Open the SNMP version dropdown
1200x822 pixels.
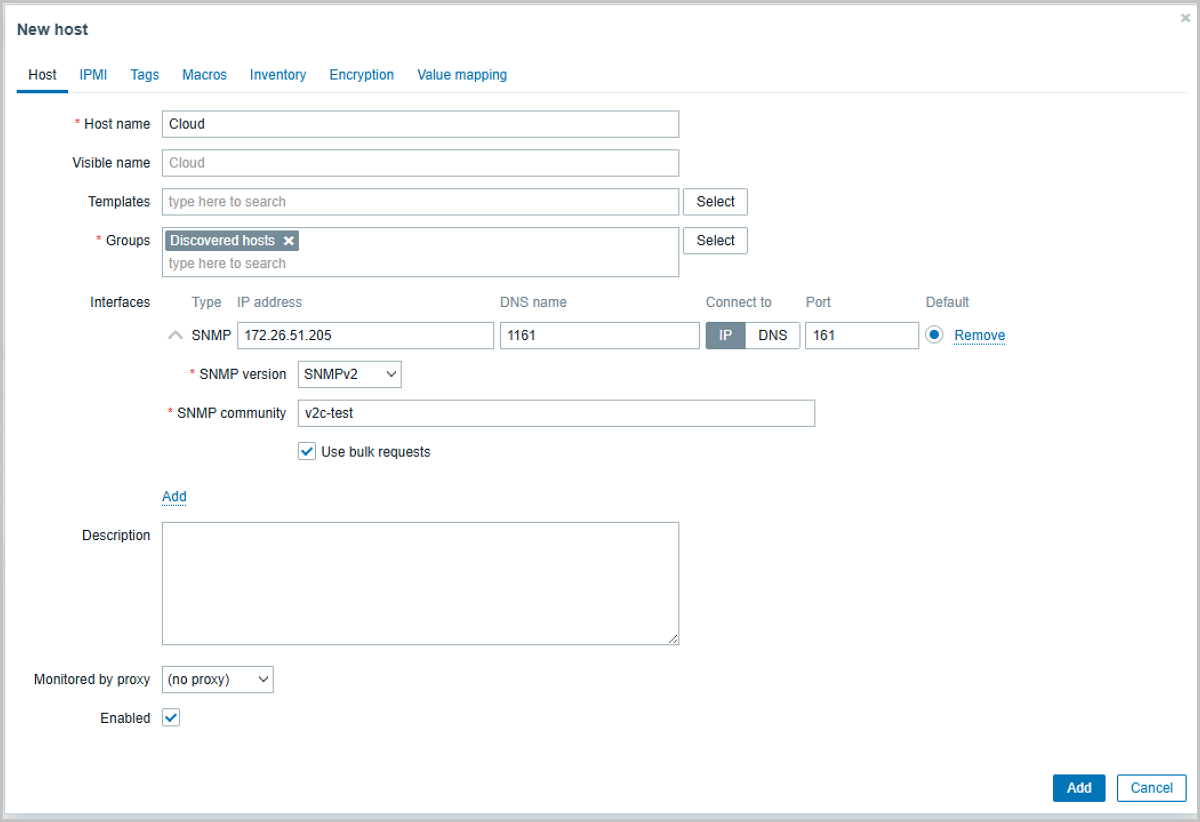coord(350,374)
